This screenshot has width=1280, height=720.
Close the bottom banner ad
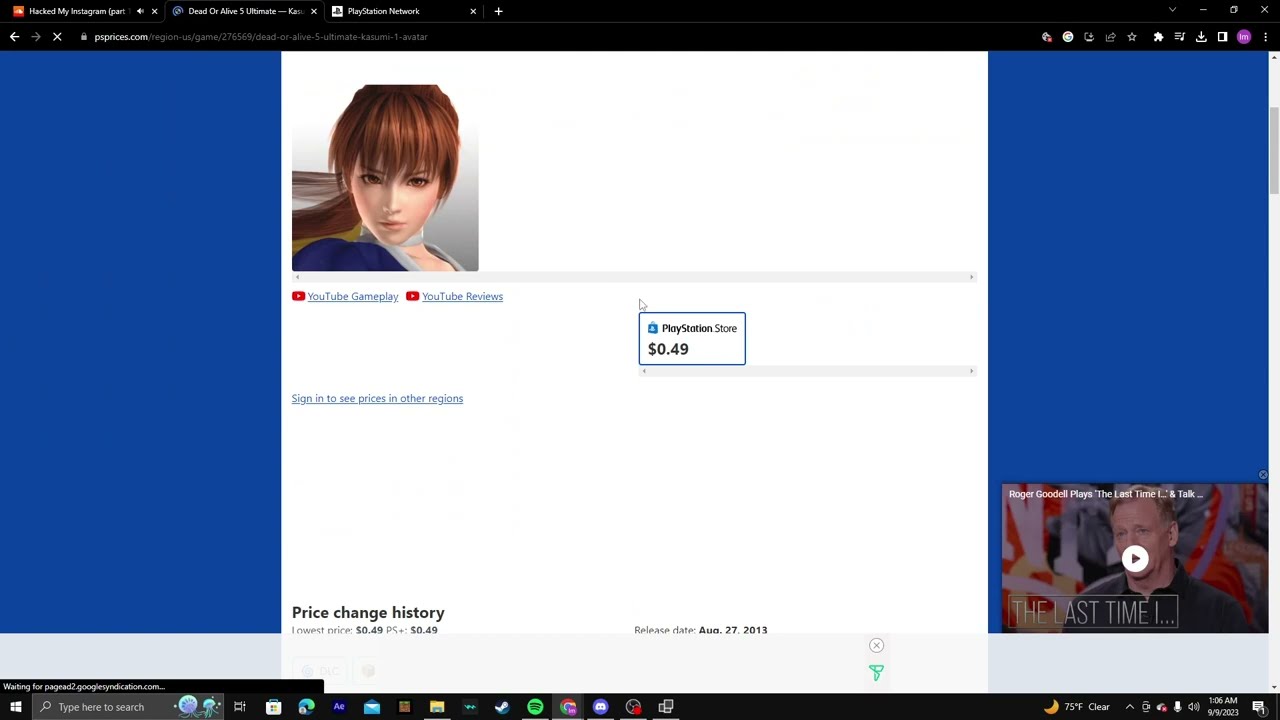coord(876,645)
